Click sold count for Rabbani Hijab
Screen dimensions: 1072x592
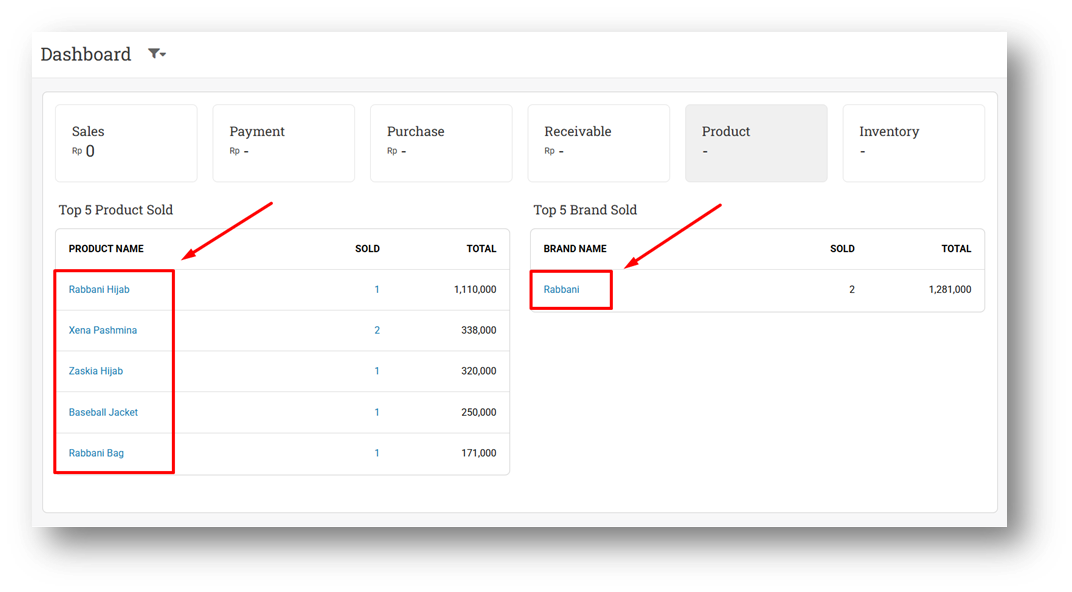point(377,290)
